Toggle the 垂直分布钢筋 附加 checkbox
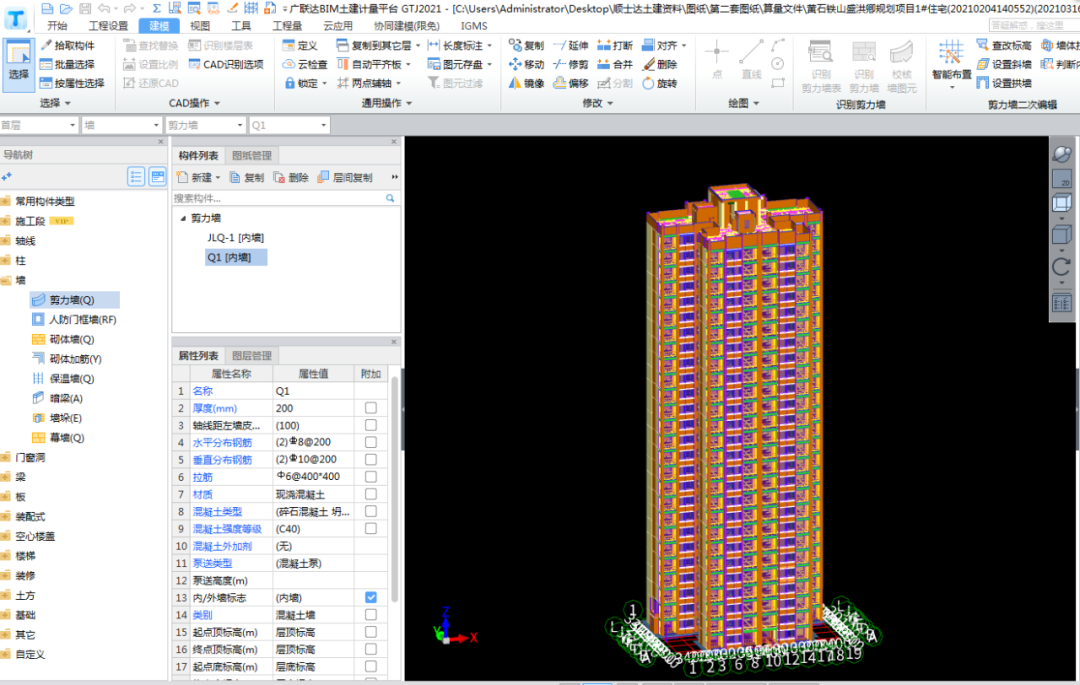Image resolution: width=1080 pixels, height=685 pixels. pyautogui.click(x=371, y=460)
